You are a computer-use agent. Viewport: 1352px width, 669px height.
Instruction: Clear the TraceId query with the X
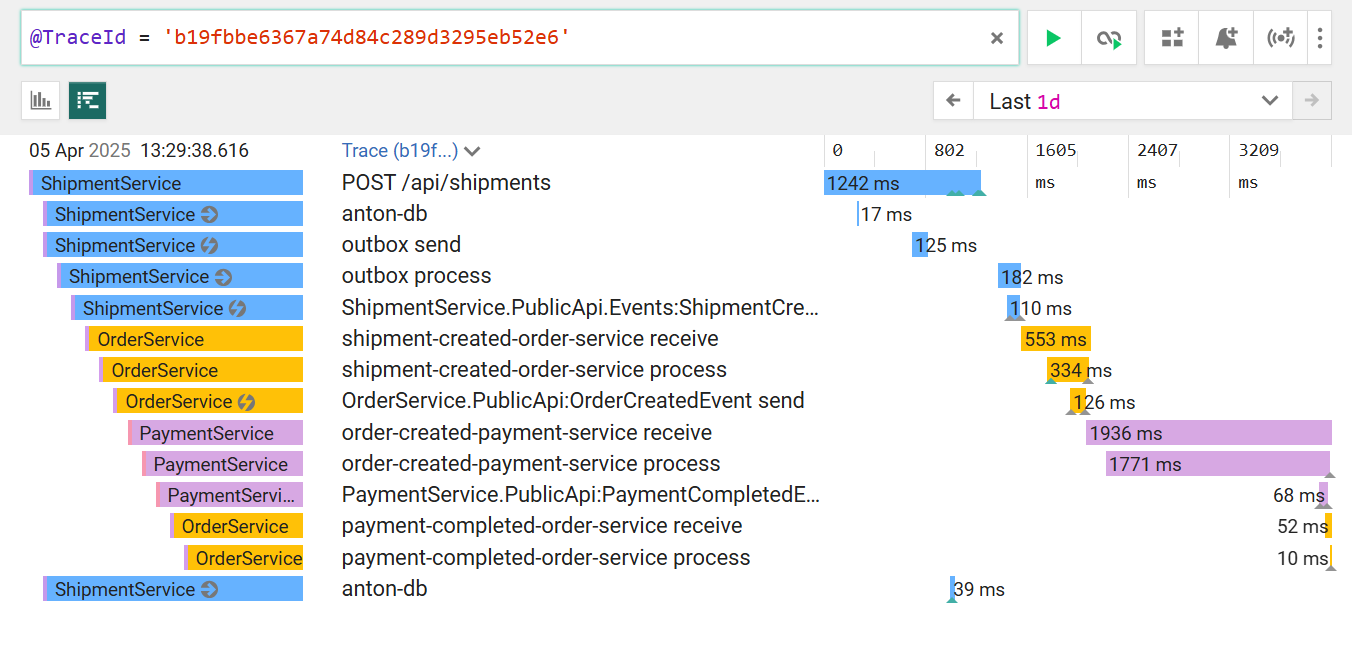(997, 38)
